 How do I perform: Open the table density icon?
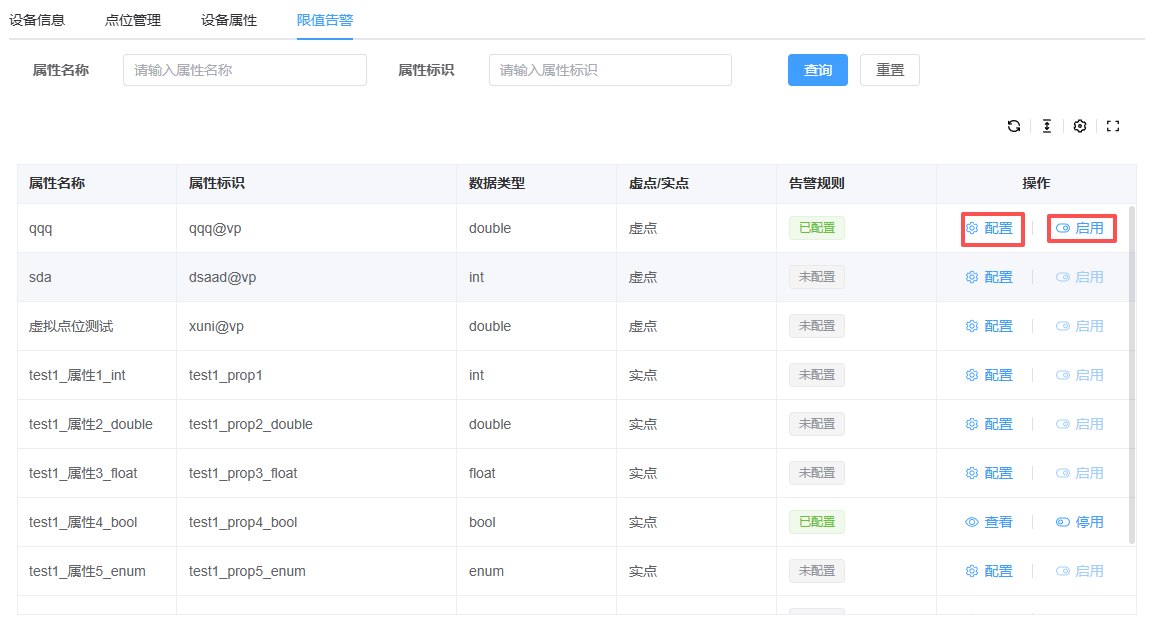[1047, 126]
